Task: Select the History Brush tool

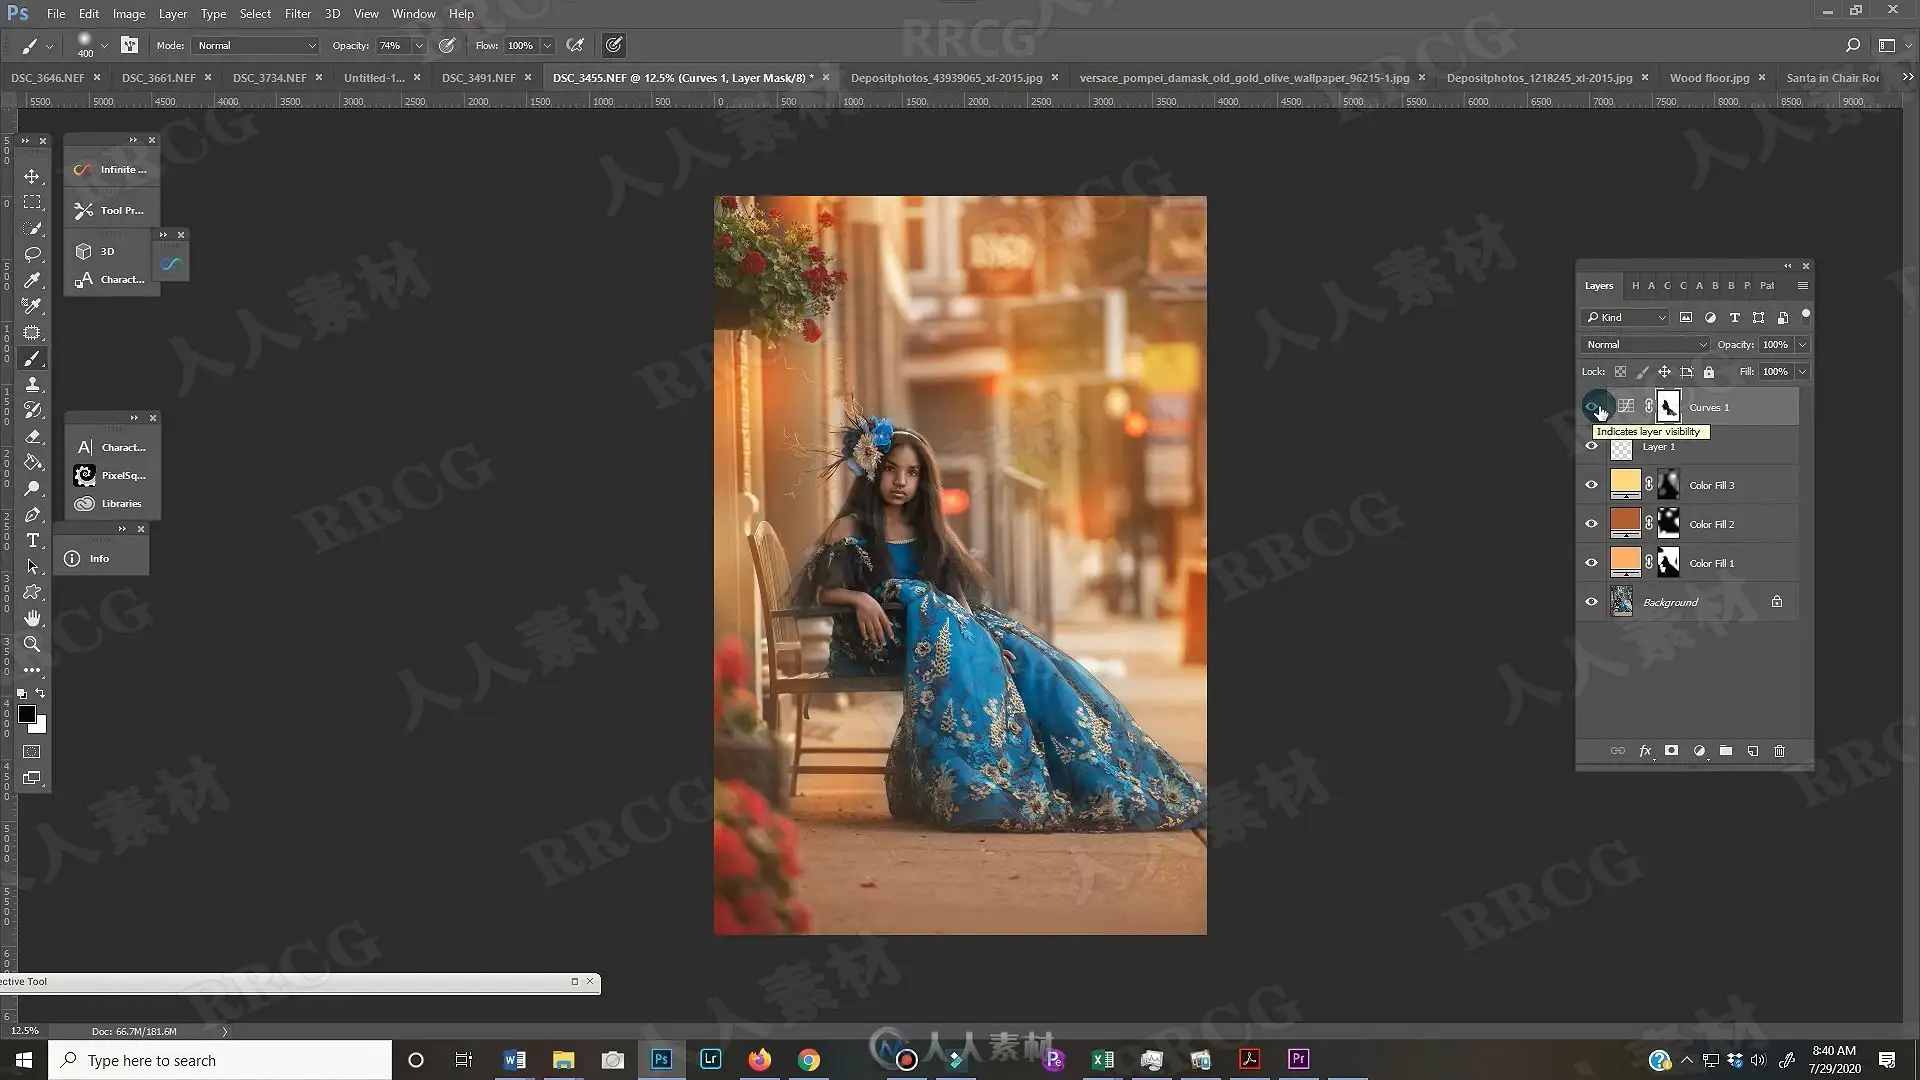Action: point(32,410)
